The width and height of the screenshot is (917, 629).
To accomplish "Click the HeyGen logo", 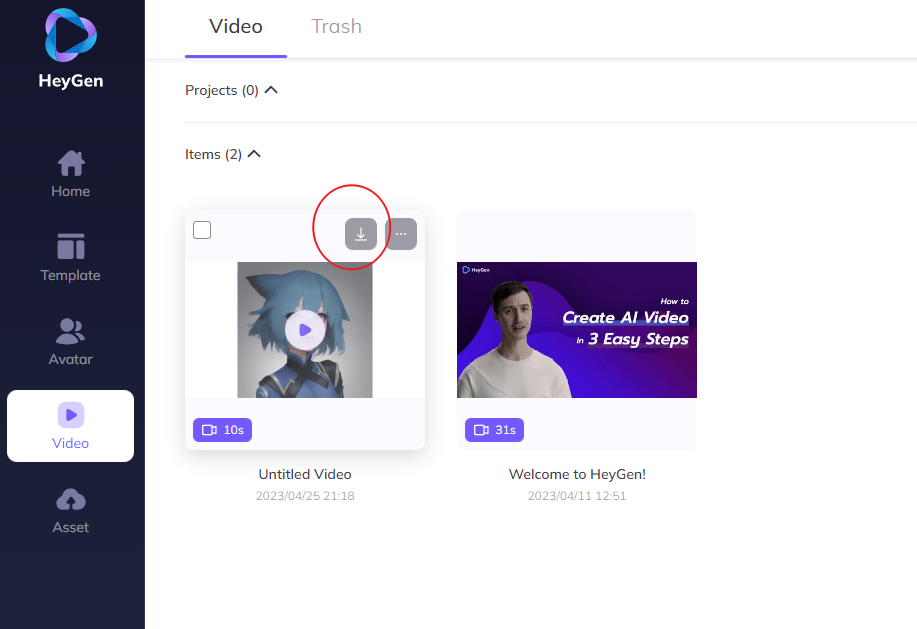I will point(70,45).
